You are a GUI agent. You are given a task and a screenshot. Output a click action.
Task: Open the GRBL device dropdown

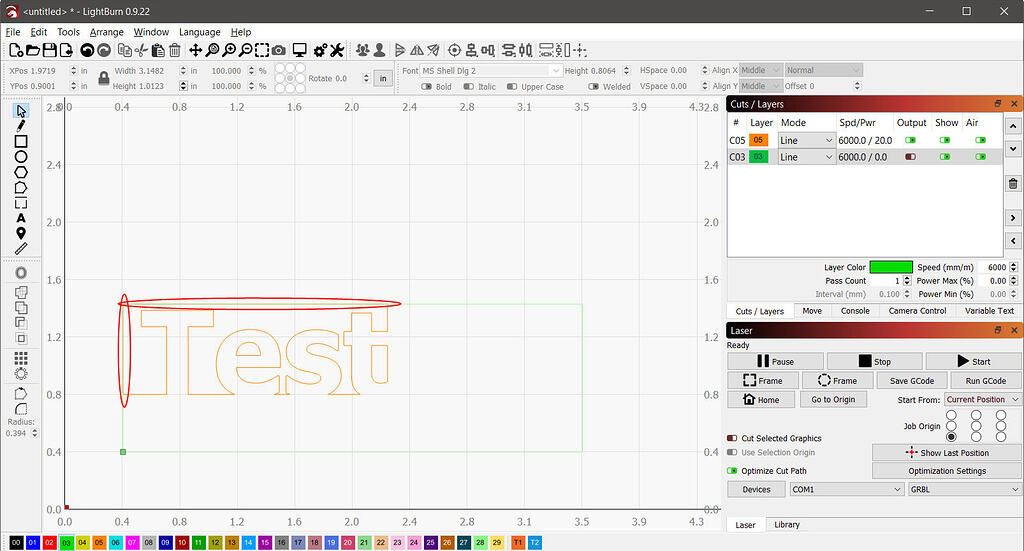coord(962,489)
